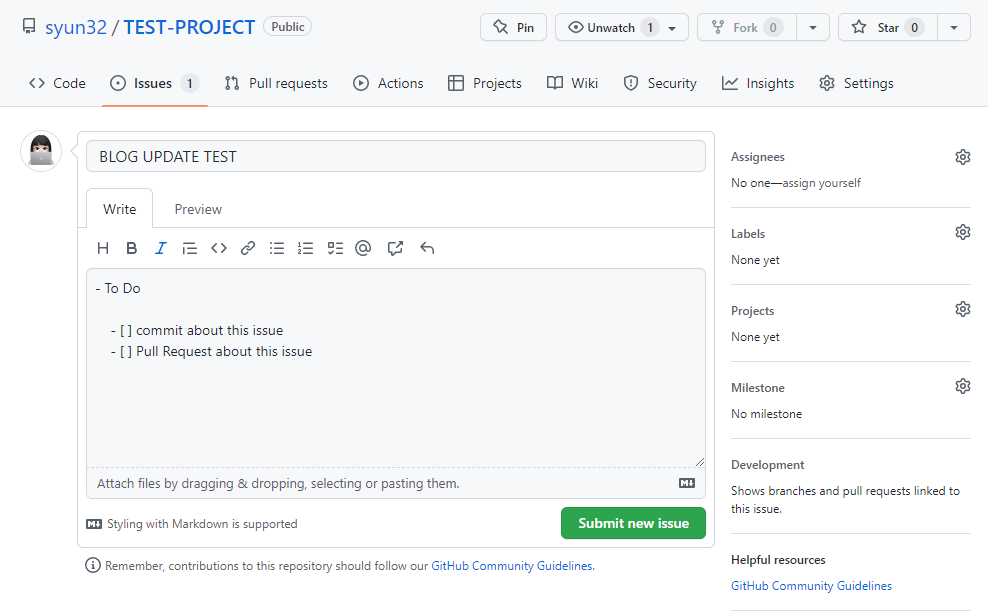The width and height of the screenshot is (988, 616).
Task: Open the Issues tab
Action: point(154,83)
